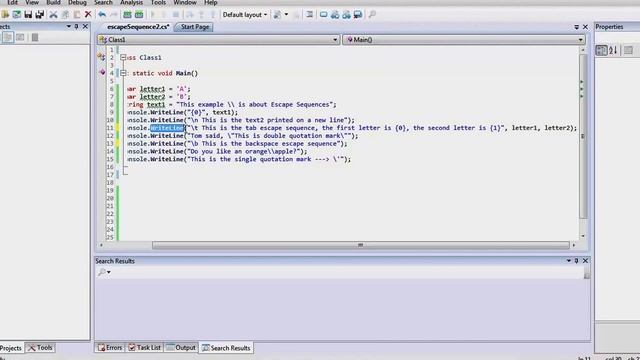Toggle auto-hide pin on Search Results panel
Image resolution: width=640 pixels, height=360 pixels.
(x=576, y=260)
